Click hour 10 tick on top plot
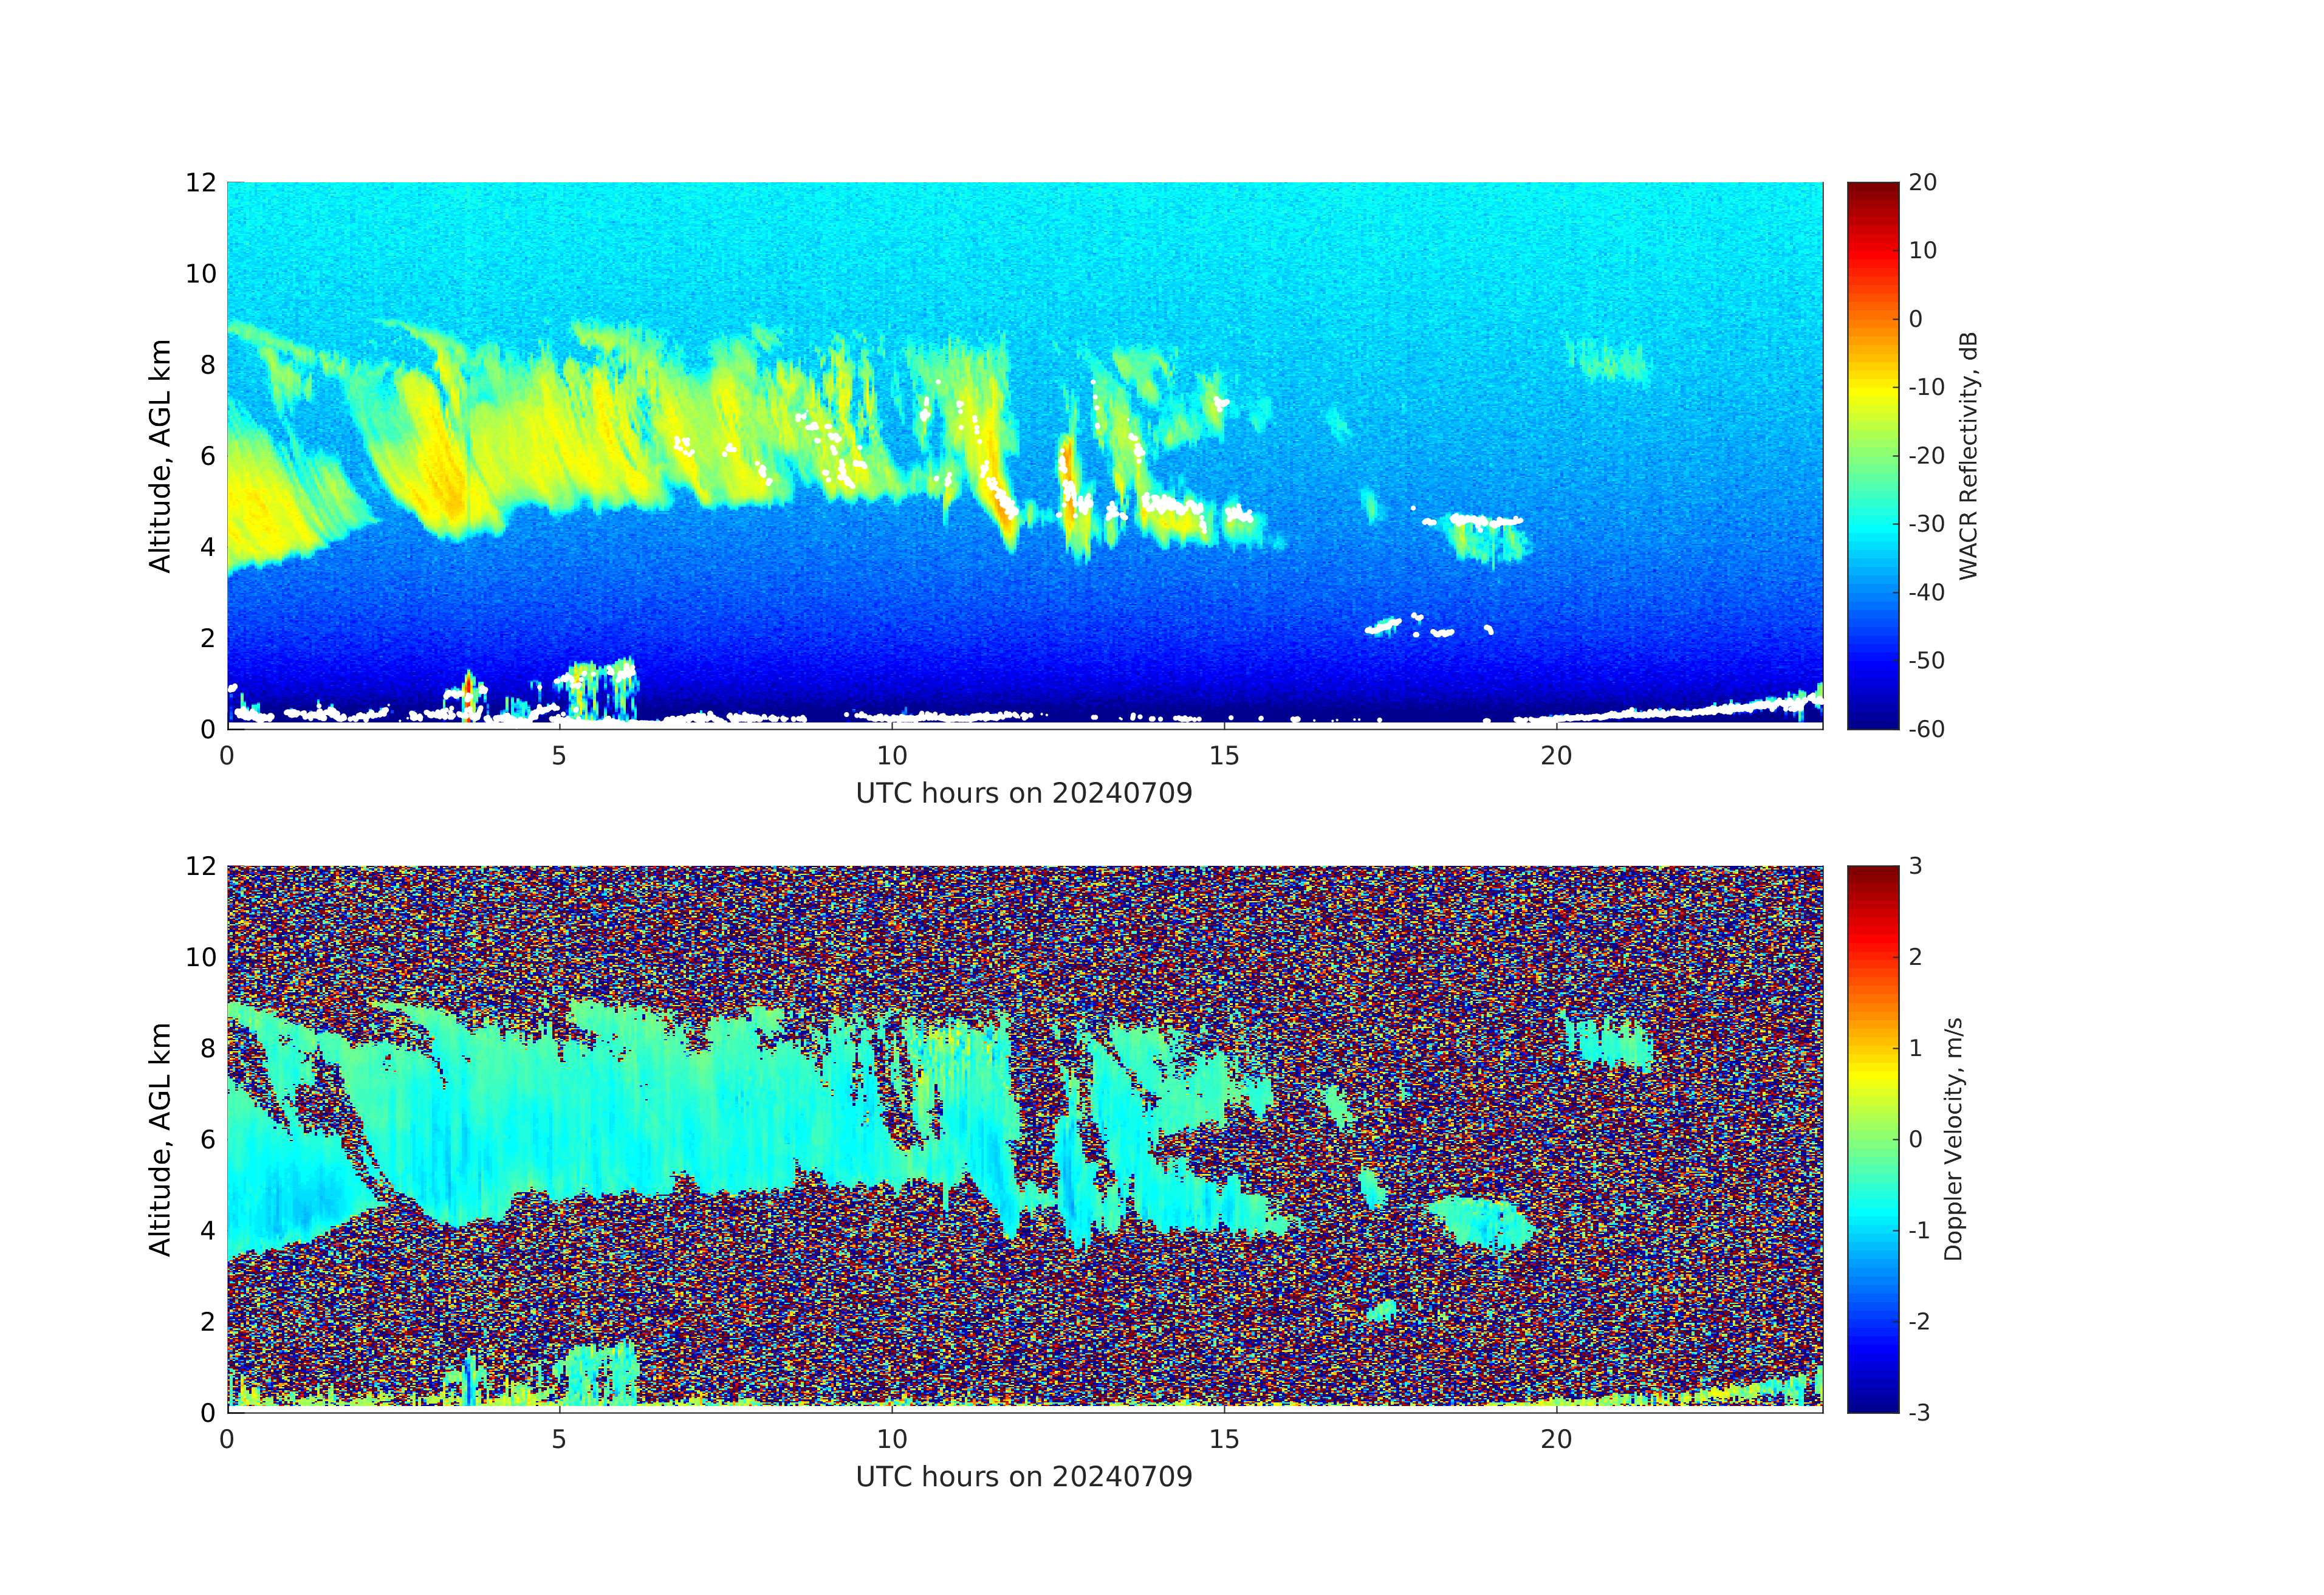This screenshot has width=2324, height=1595. [x=891, y=756]
